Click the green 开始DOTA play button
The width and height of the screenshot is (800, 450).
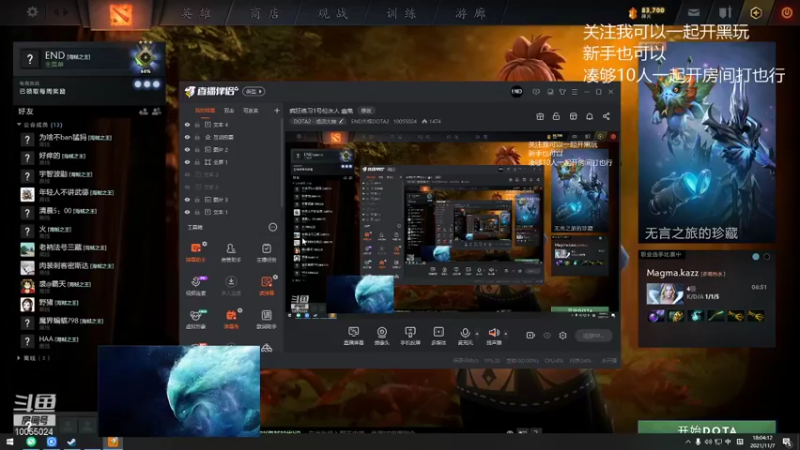[x=707, y=428]
